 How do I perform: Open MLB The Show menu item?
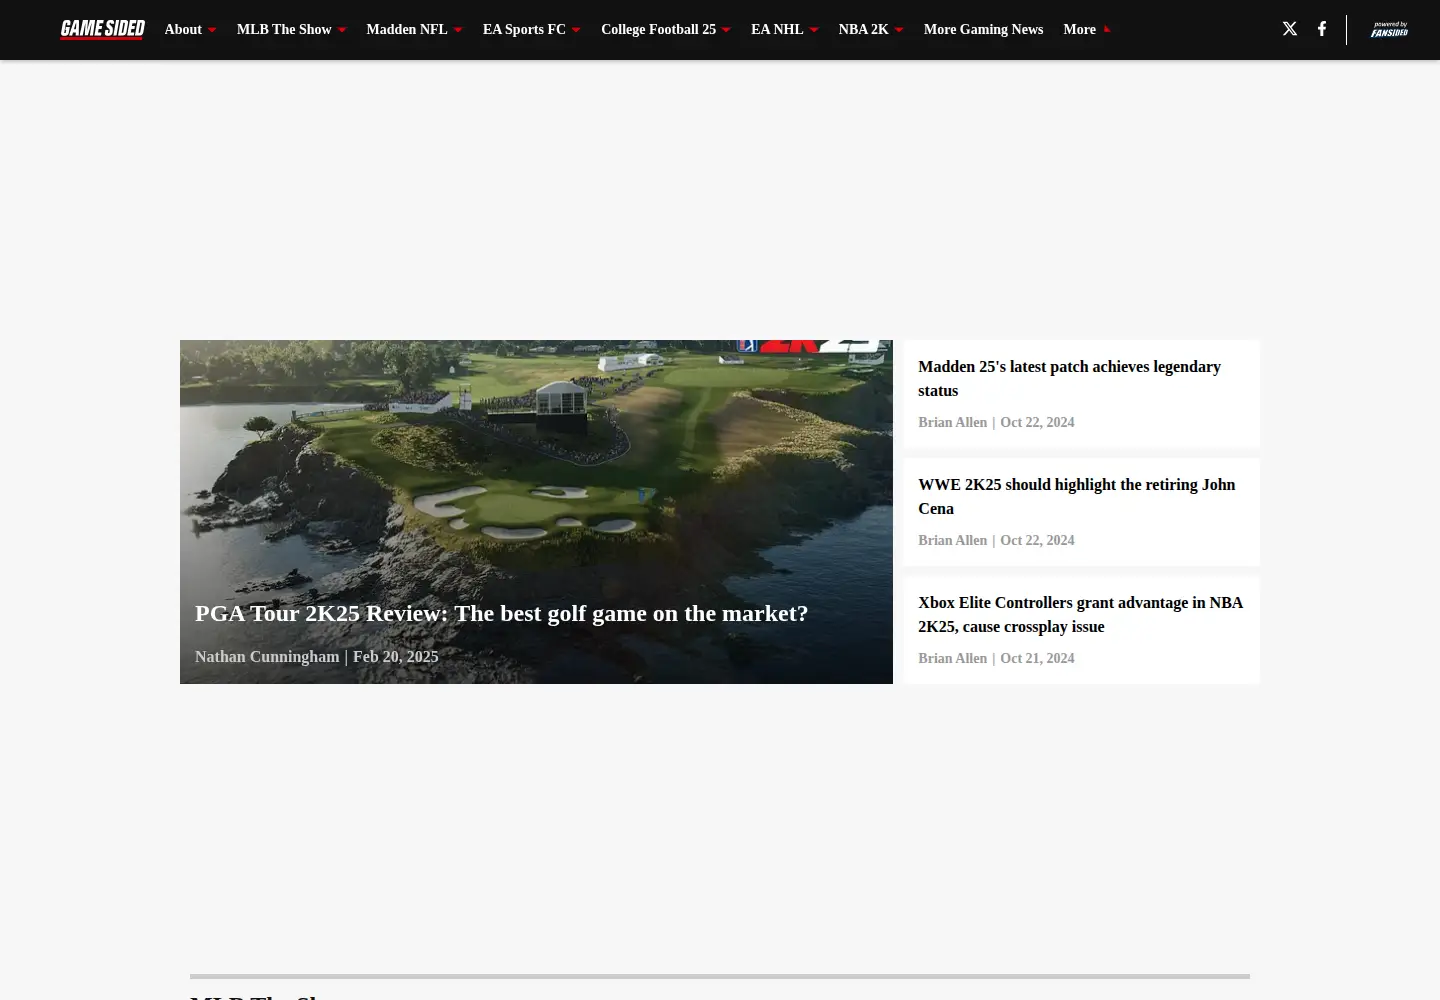[x=284, y=30]
